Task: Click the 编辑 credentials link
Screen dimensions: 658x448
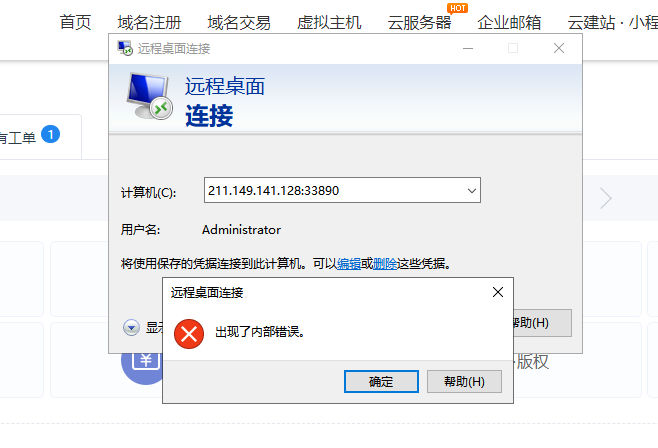Action: point(349,264)
